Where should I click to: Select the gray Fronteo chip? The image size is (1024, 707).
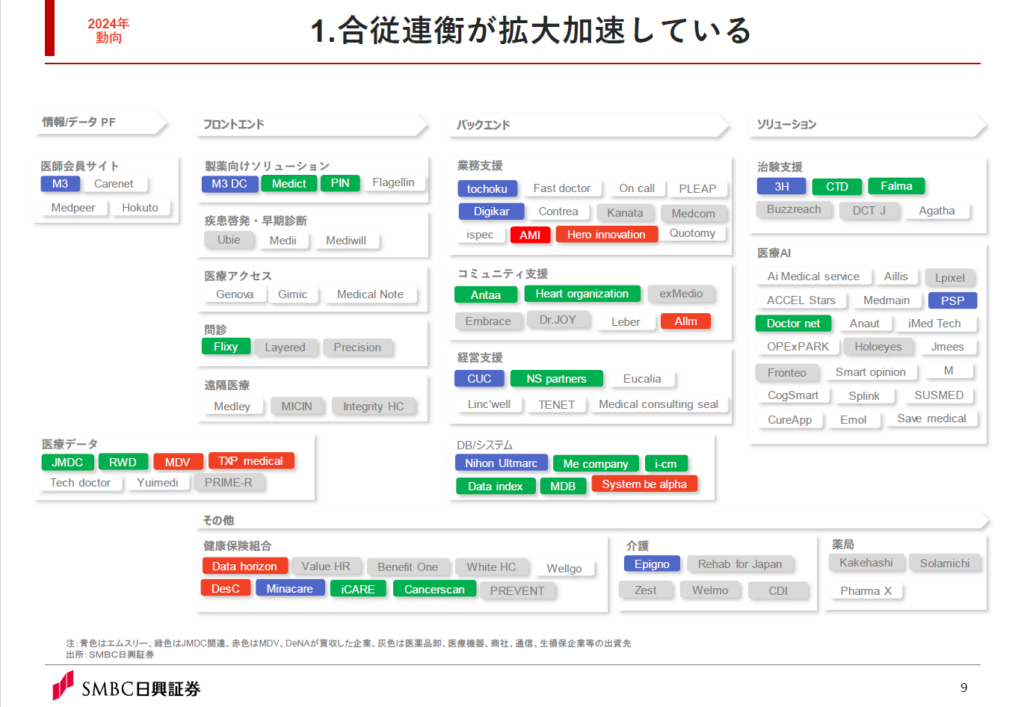(787, 373)
